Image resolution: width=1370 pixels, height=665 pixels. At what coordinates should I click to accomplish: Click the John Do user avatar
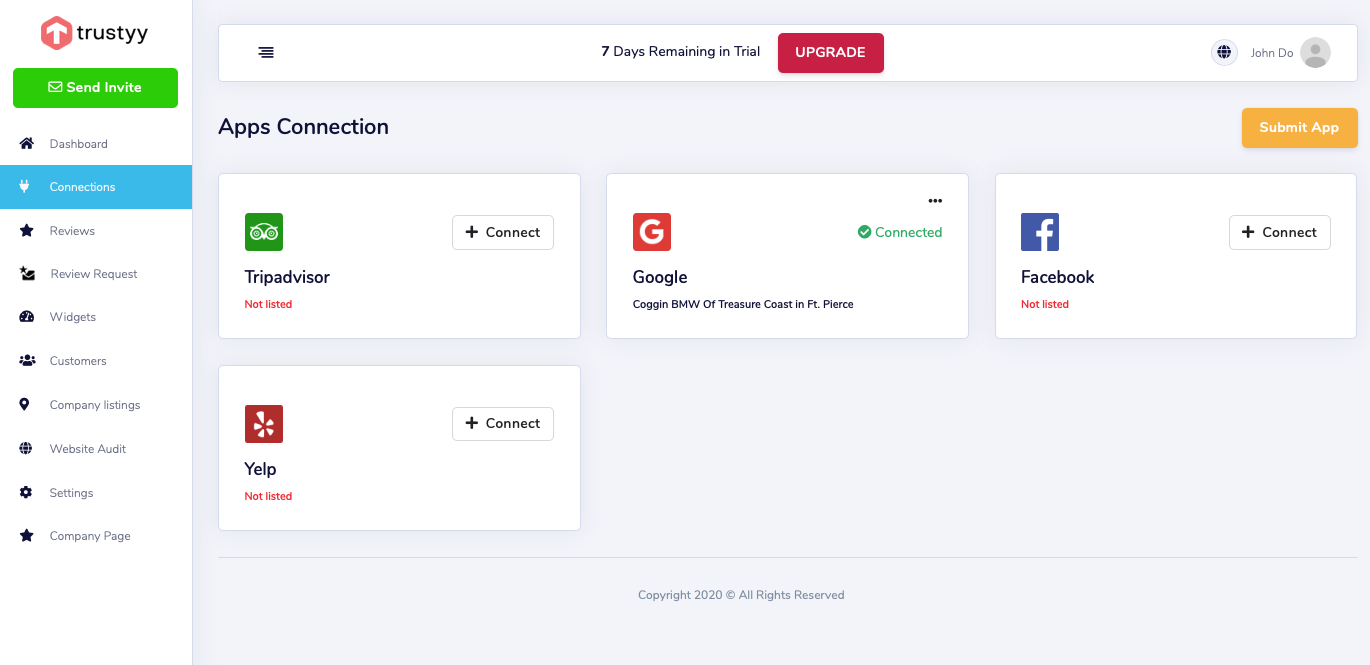click(1316, 53)
